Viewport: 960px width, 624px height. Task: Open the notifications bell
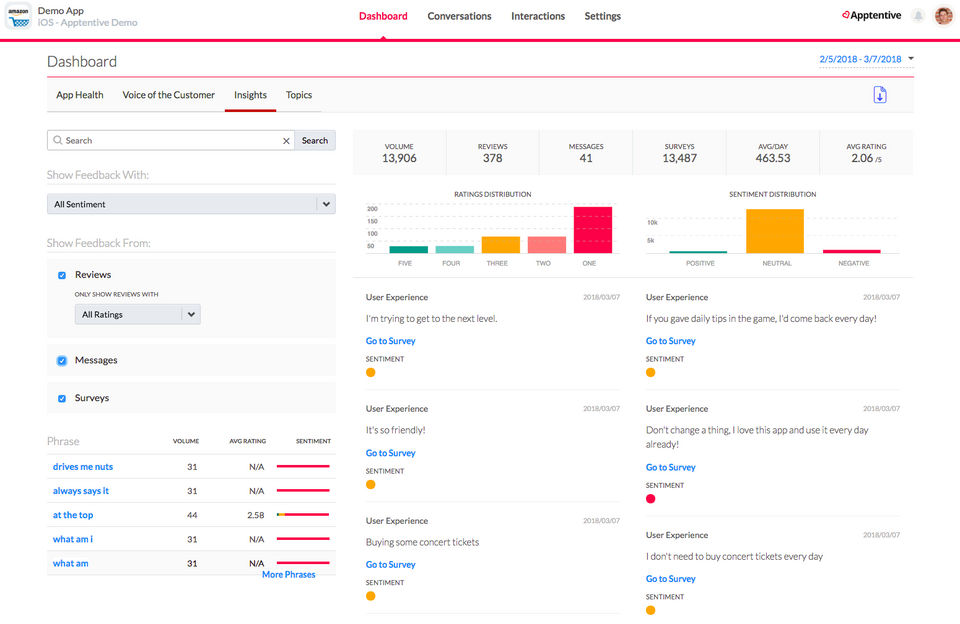918,16
